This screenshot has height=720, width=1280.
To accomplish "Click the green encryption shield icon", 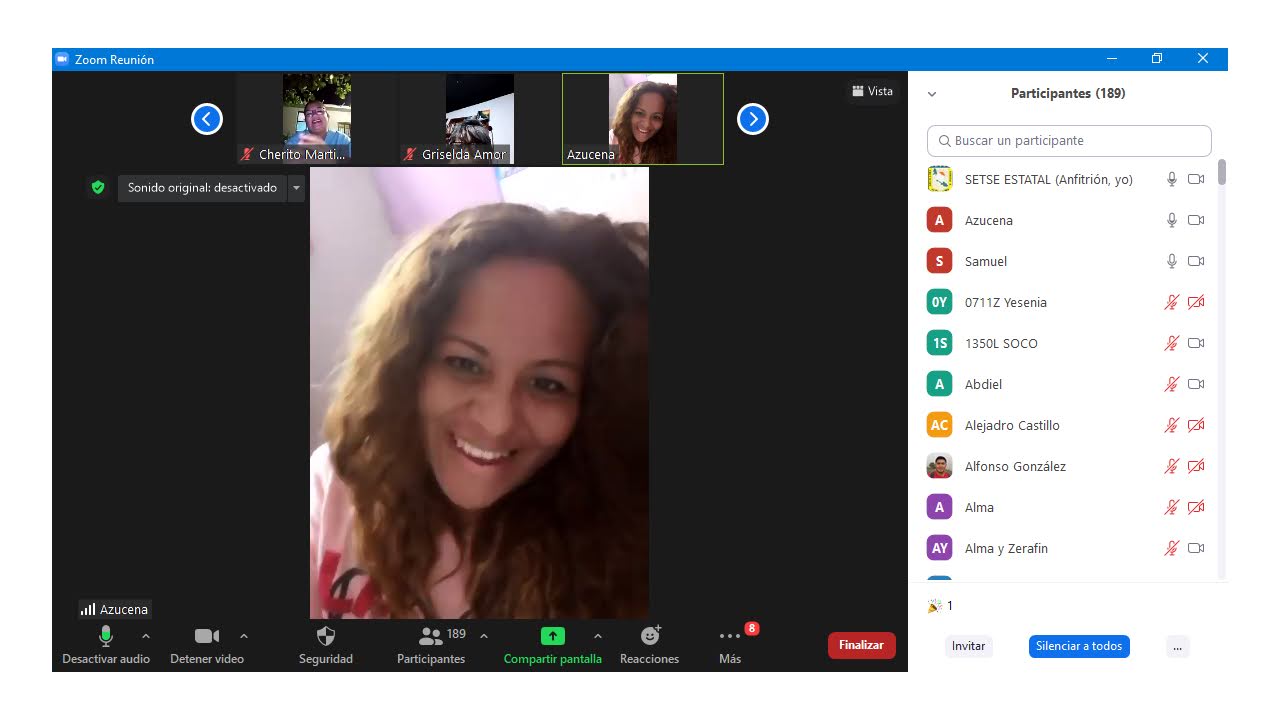I will pos(97,187).
